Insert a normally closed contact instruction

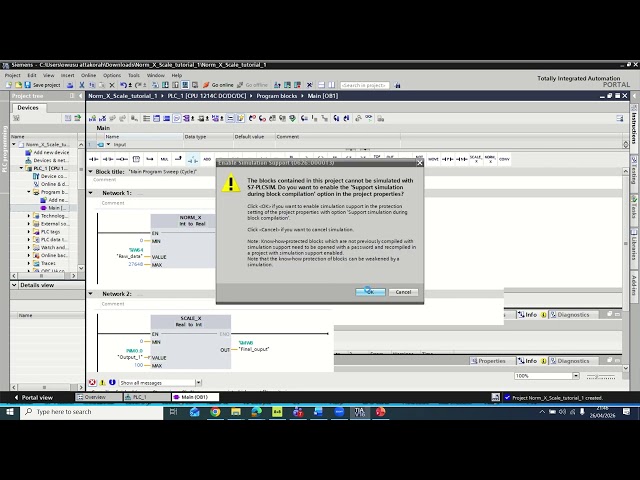pos(108,159)
